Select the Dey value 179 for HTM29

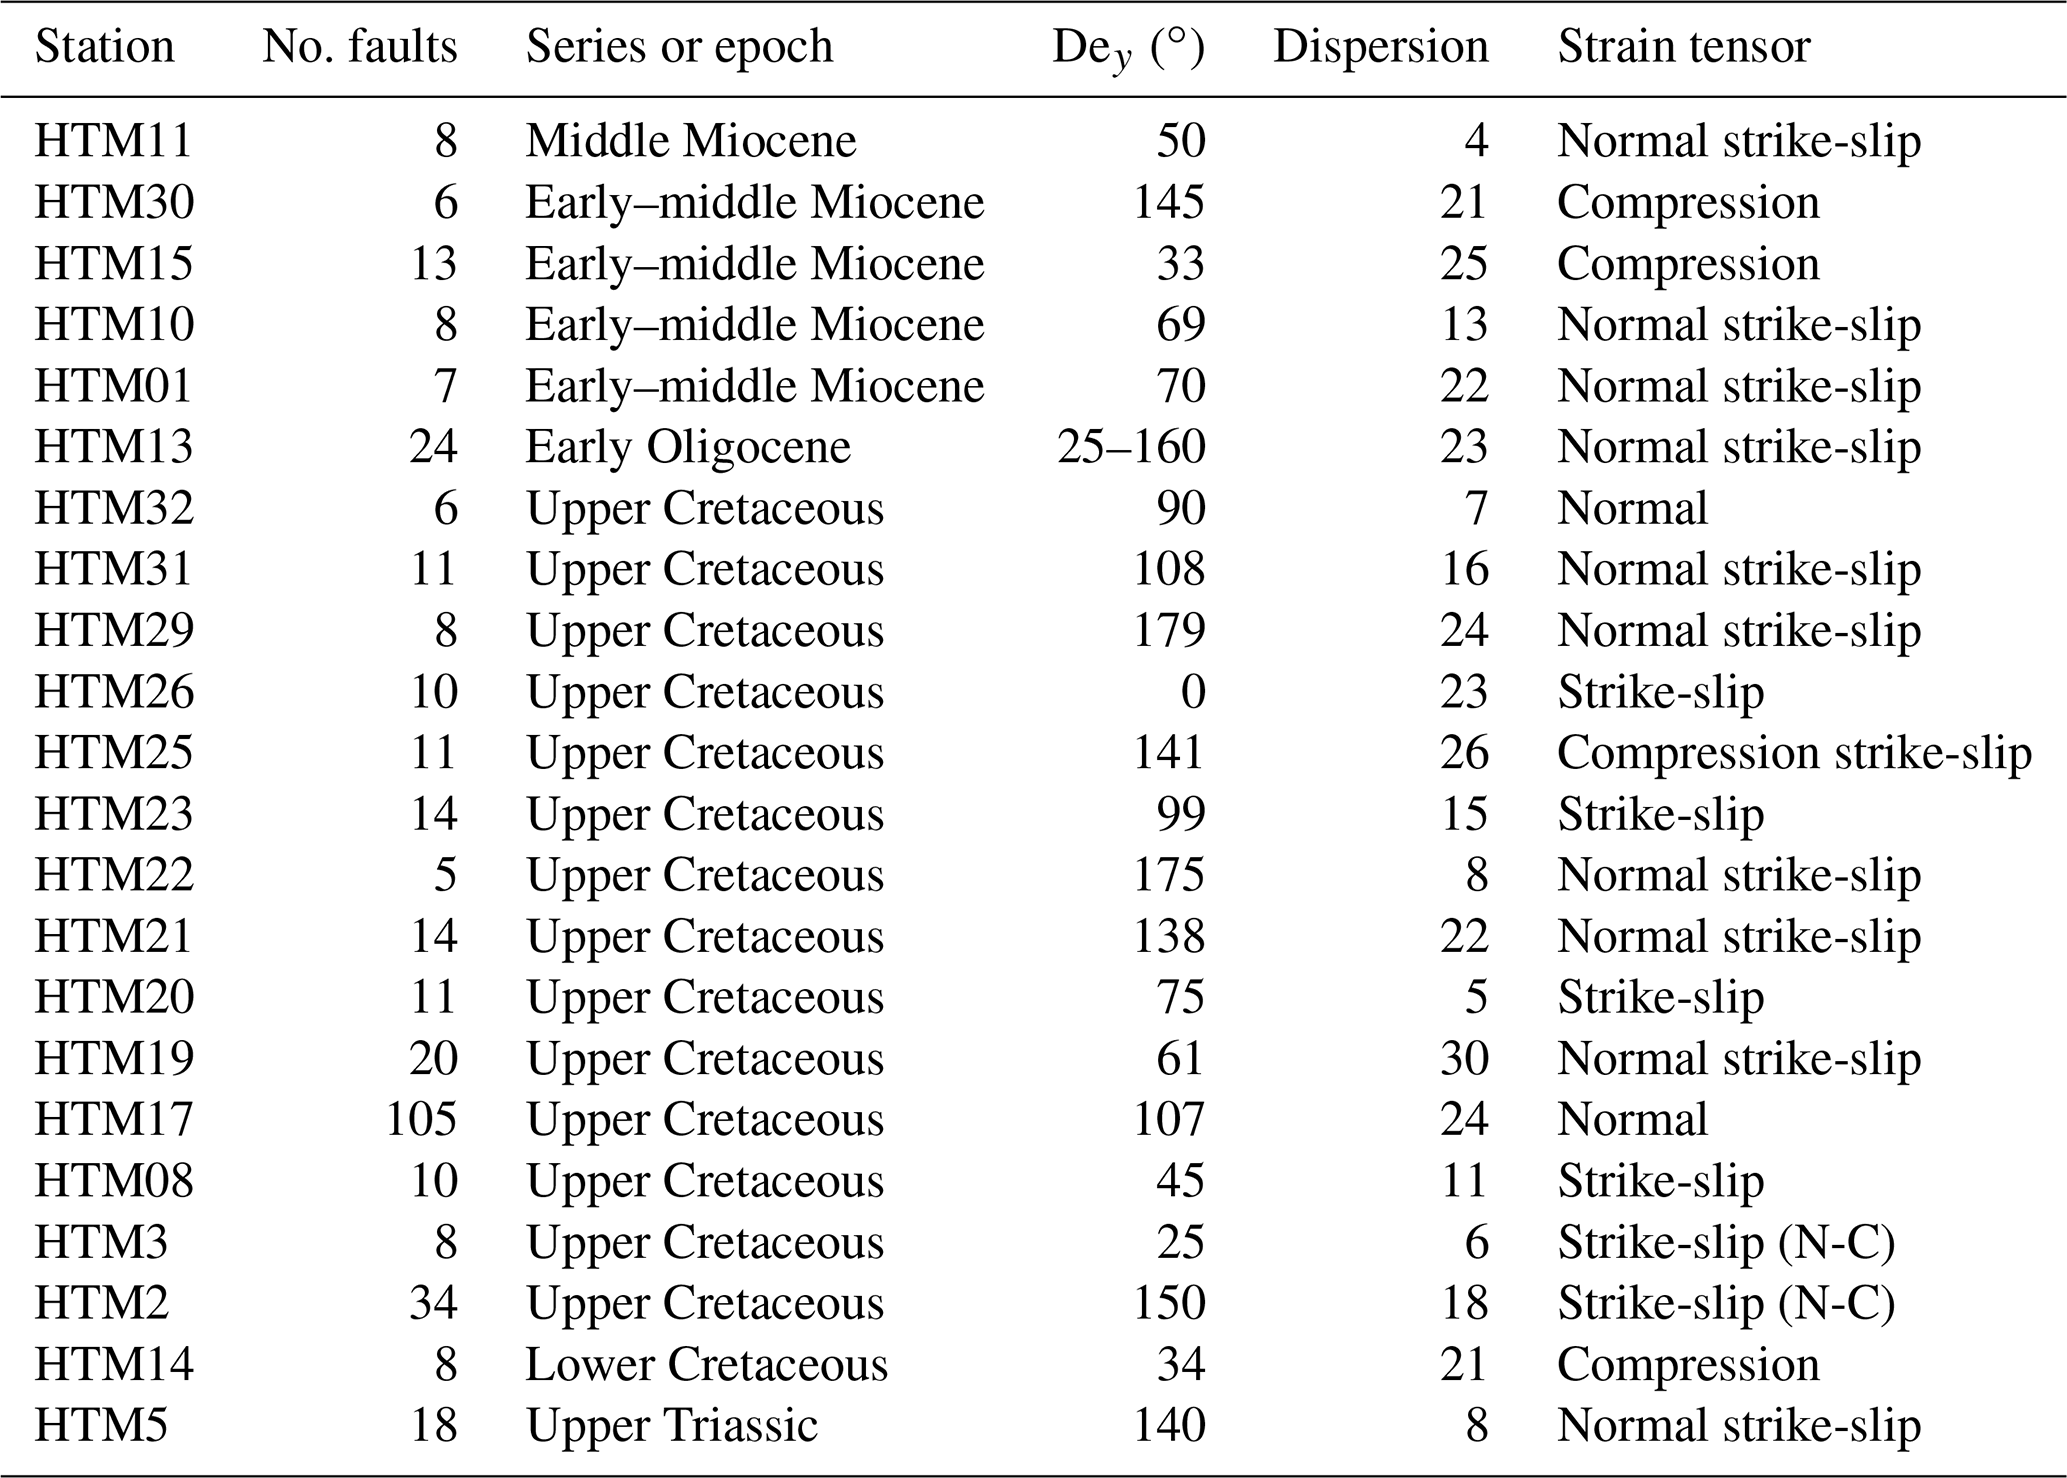1168,631
